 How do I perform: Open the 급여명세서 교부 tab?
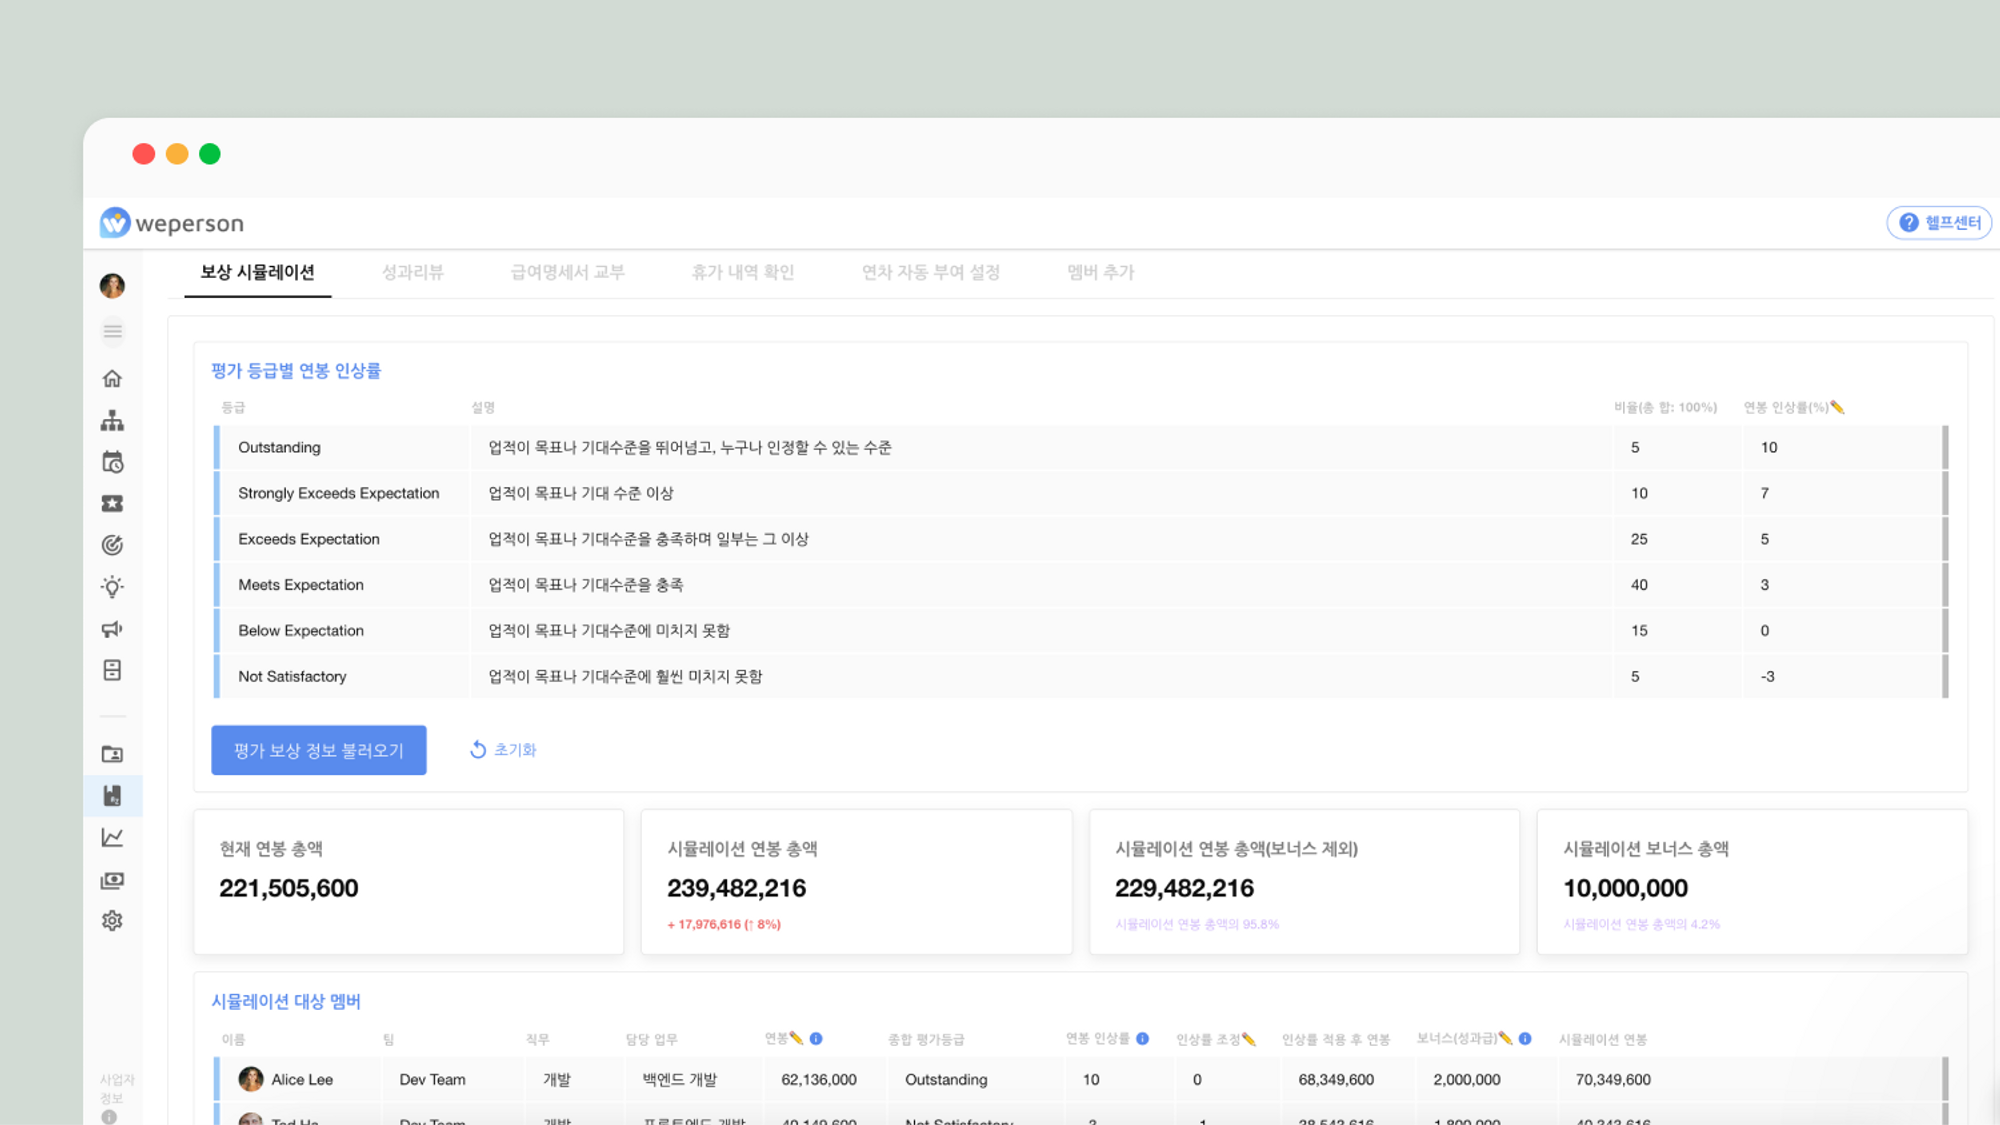click(567, 272)
